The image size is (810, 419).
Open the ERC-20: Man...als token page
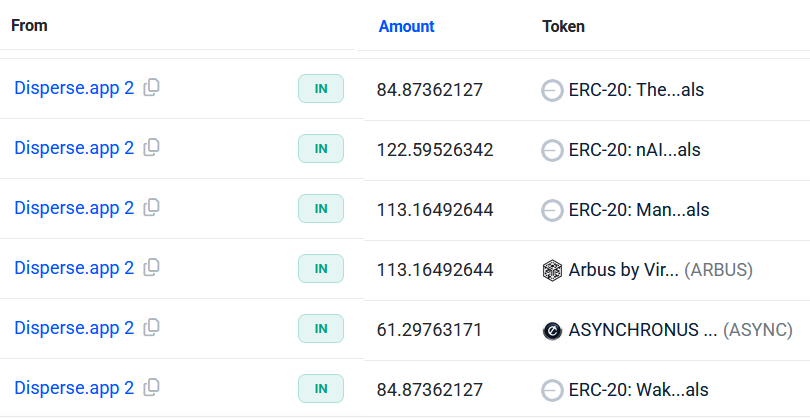[x=638, y=210]
